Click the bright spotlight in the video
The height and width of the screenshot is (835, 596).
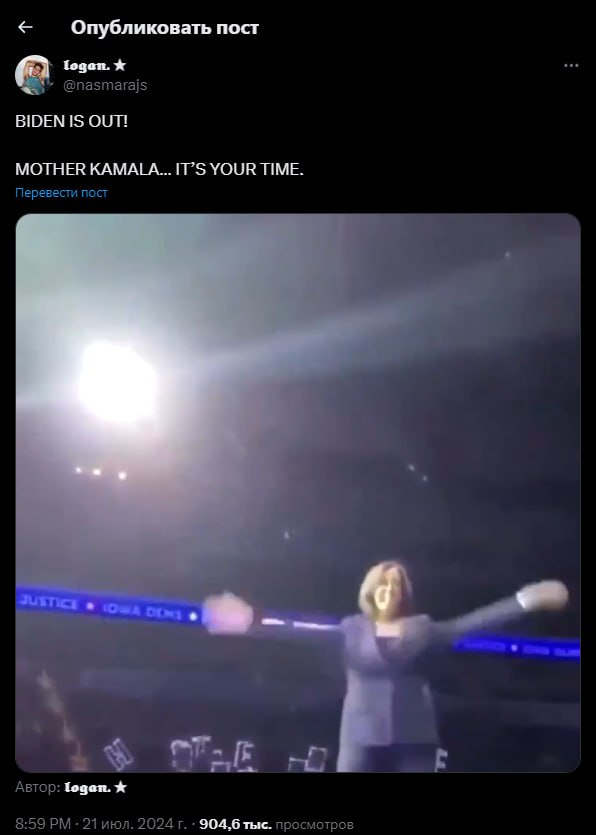(x=118, y=382)
